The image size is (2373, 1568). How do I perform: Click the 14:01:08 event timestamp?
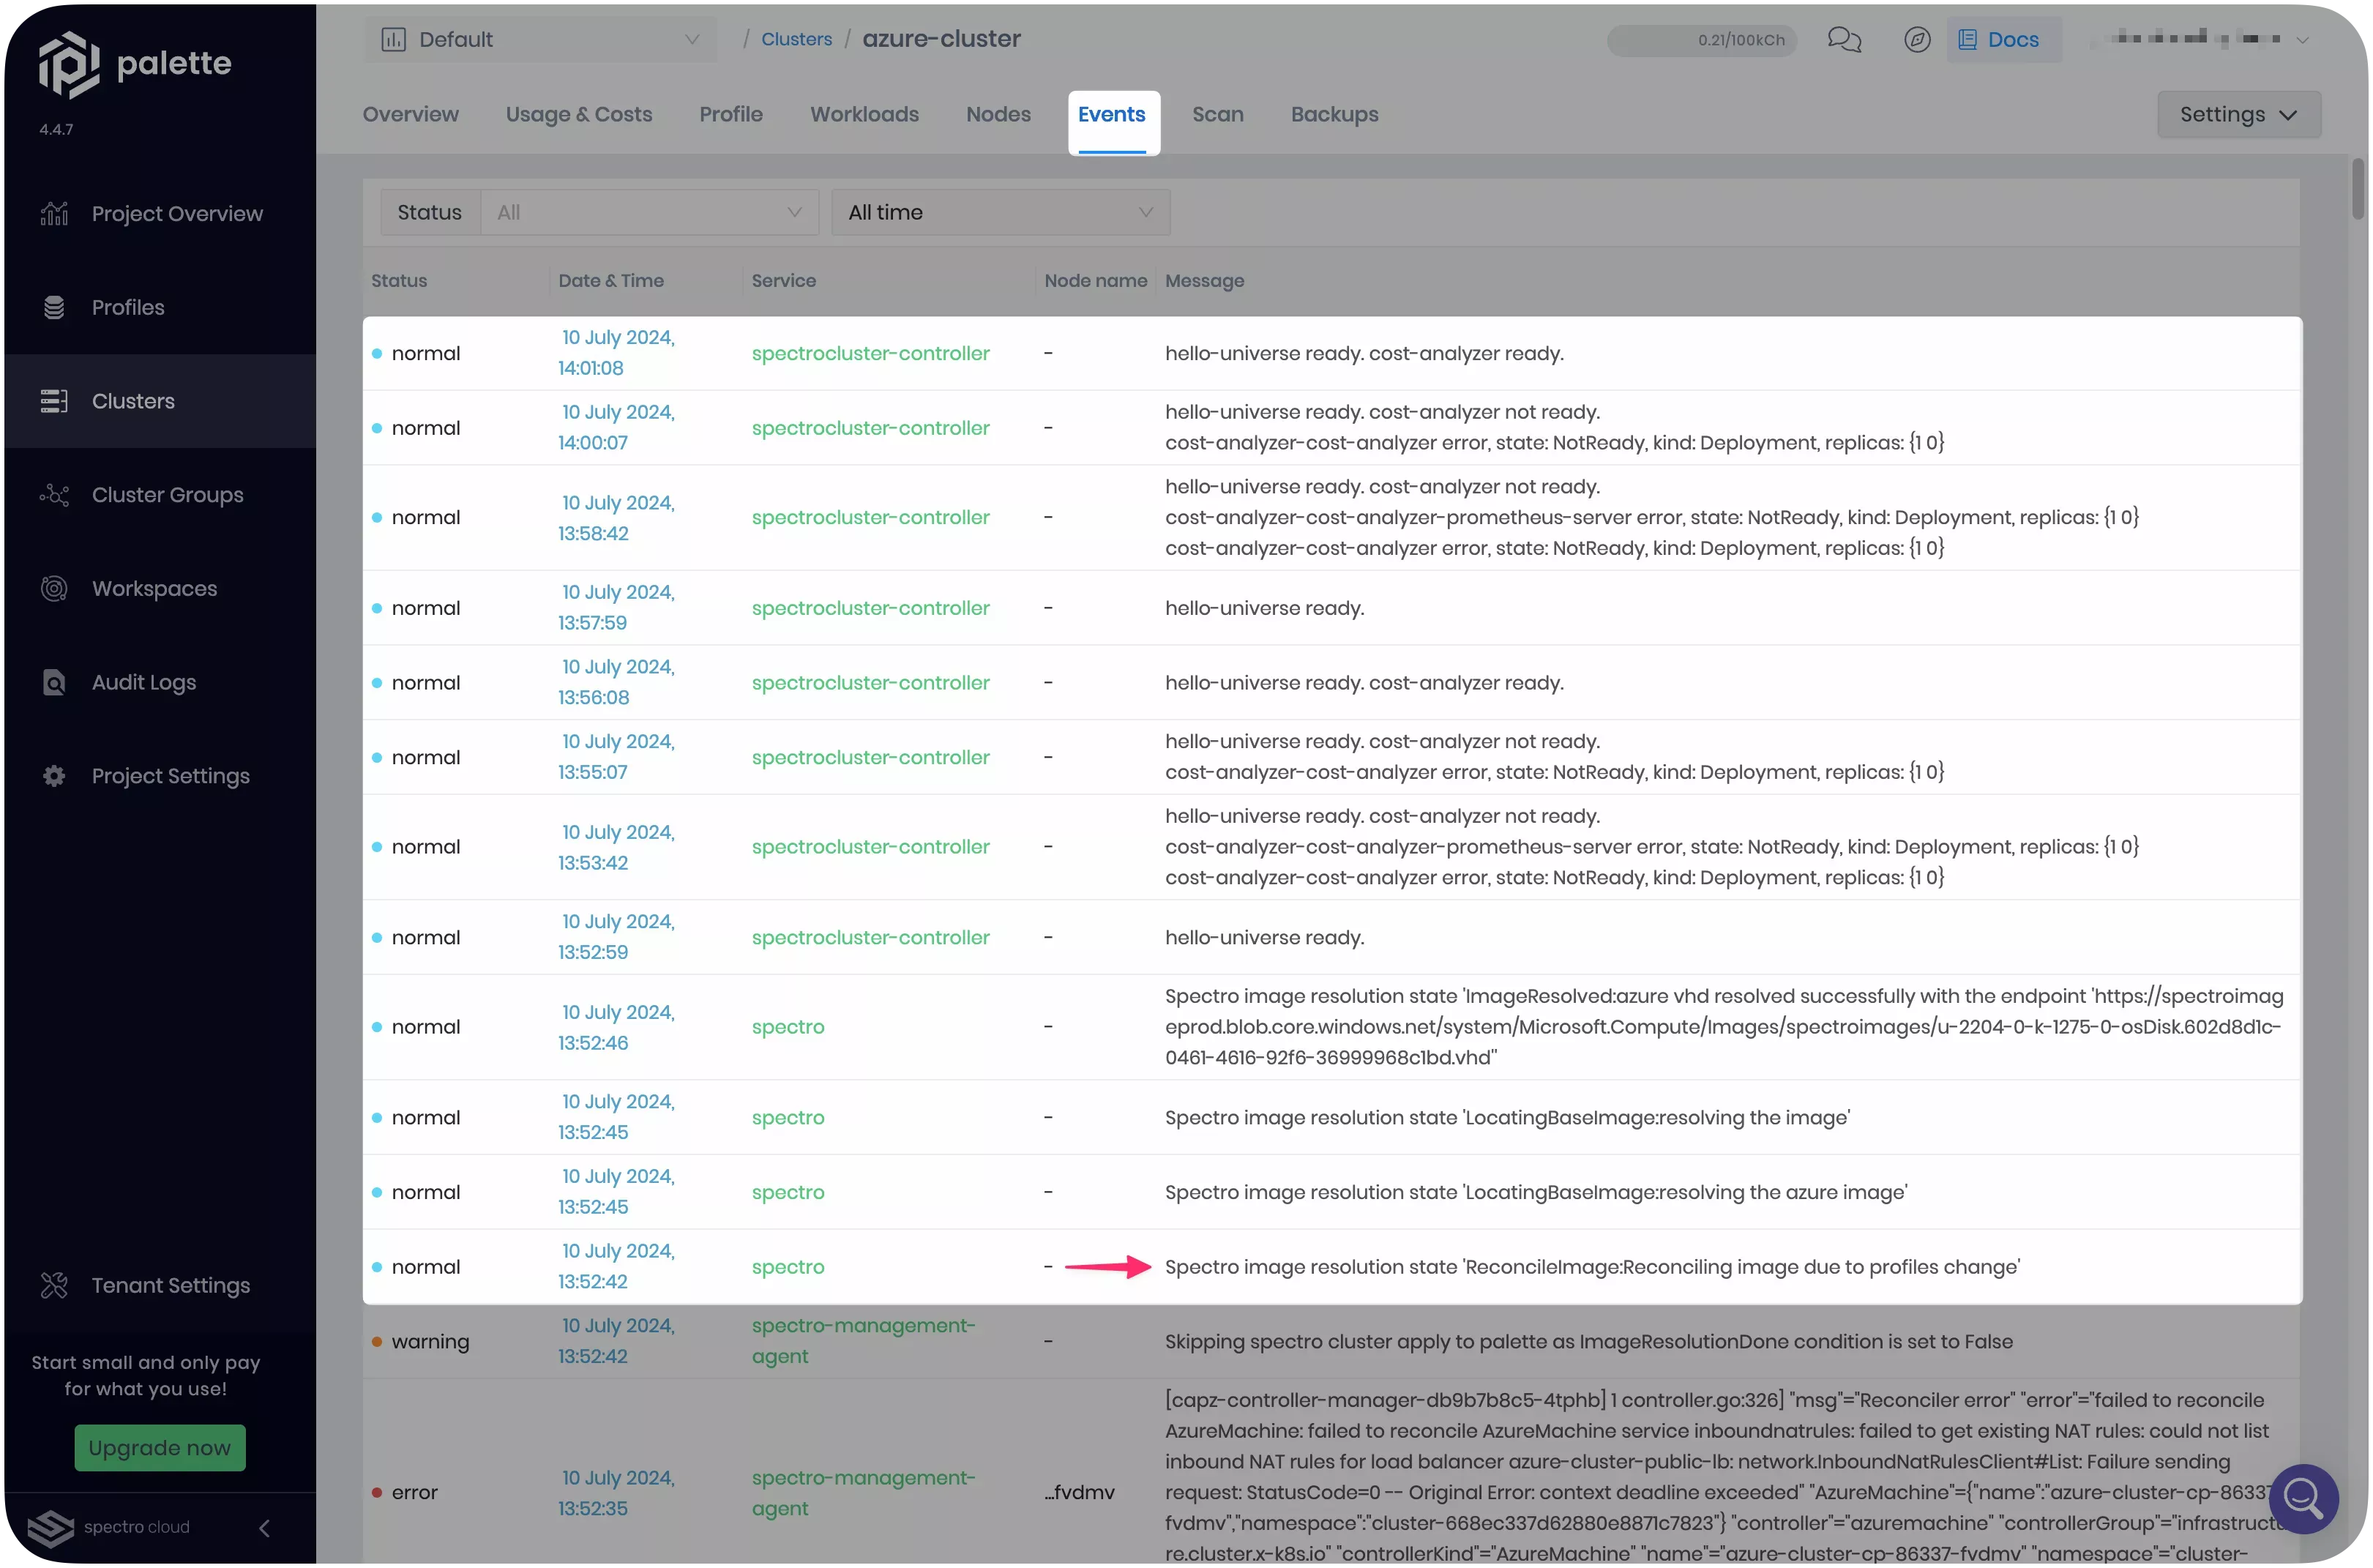[616, 353]
